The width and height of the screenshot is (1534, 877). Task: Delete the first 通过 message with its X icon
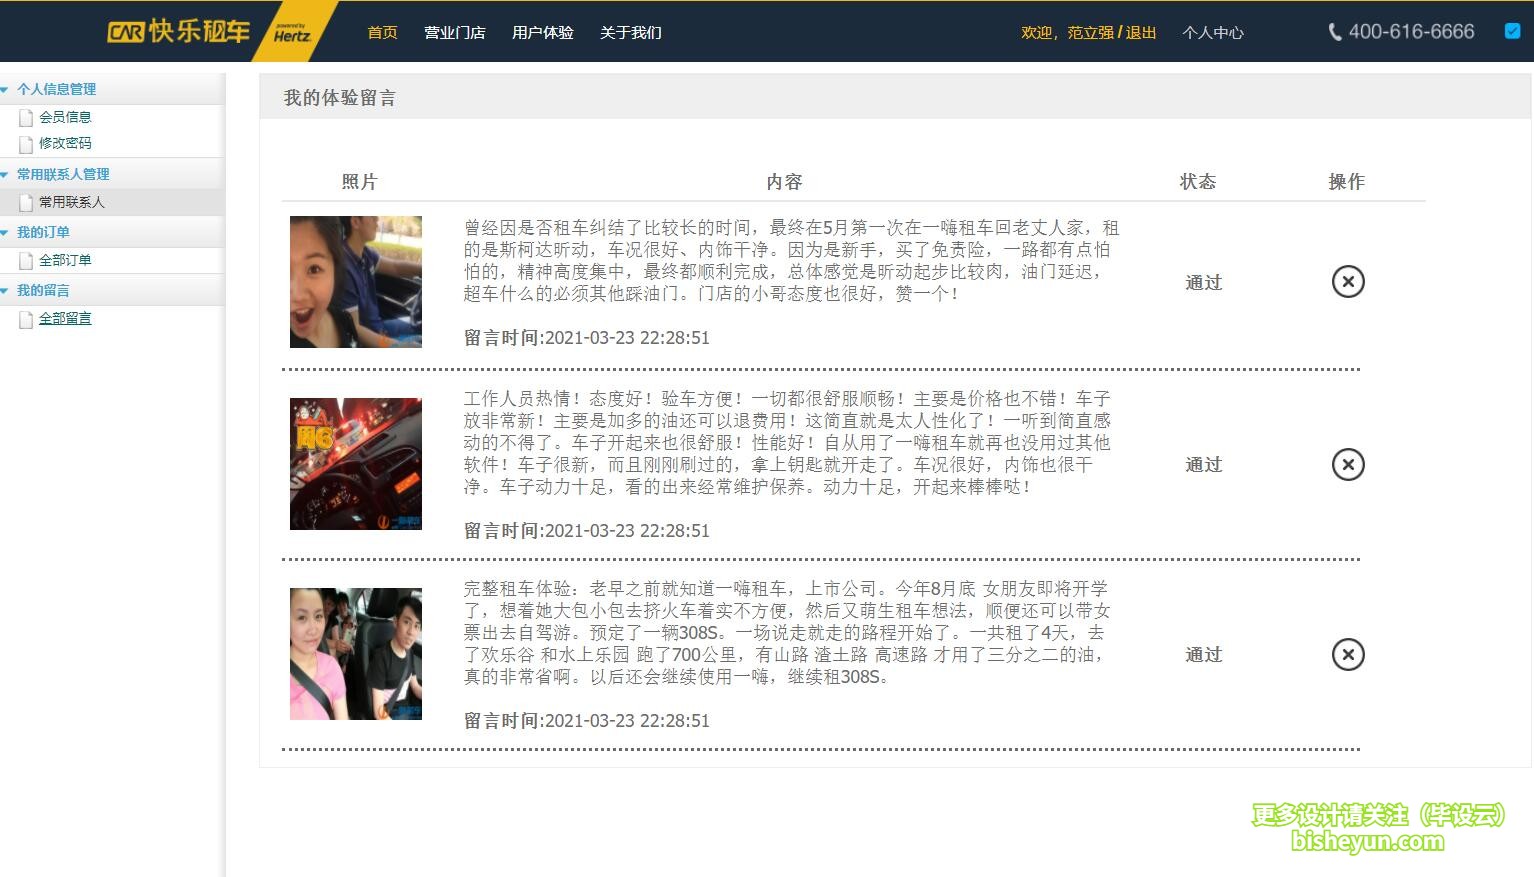[x=1348, y=282]
